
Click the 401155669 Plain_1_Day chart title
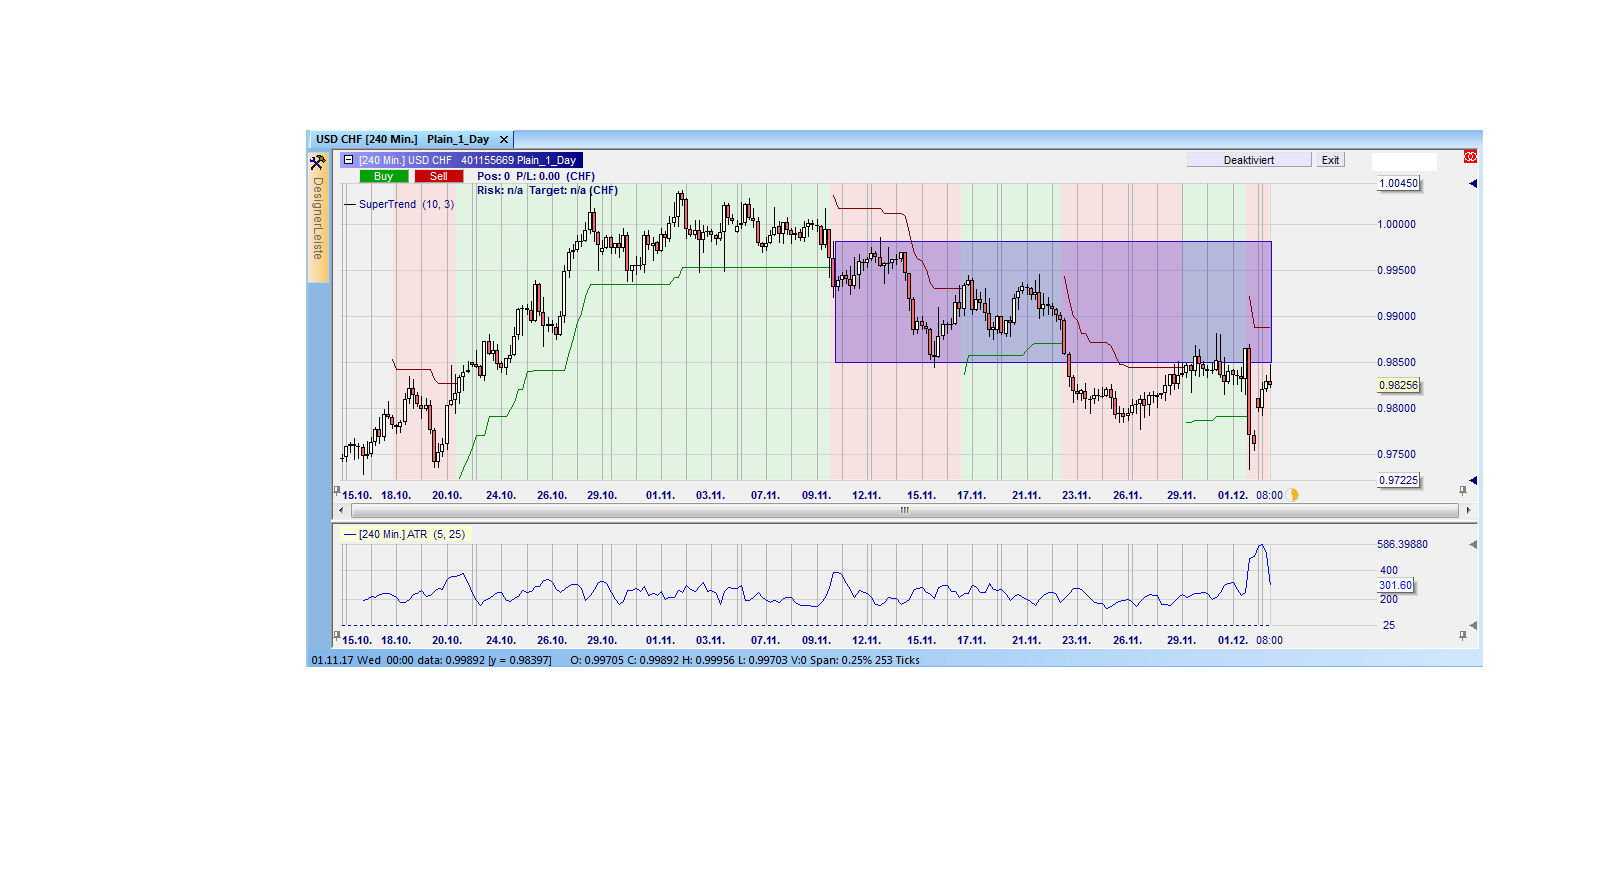coord(518,160)
